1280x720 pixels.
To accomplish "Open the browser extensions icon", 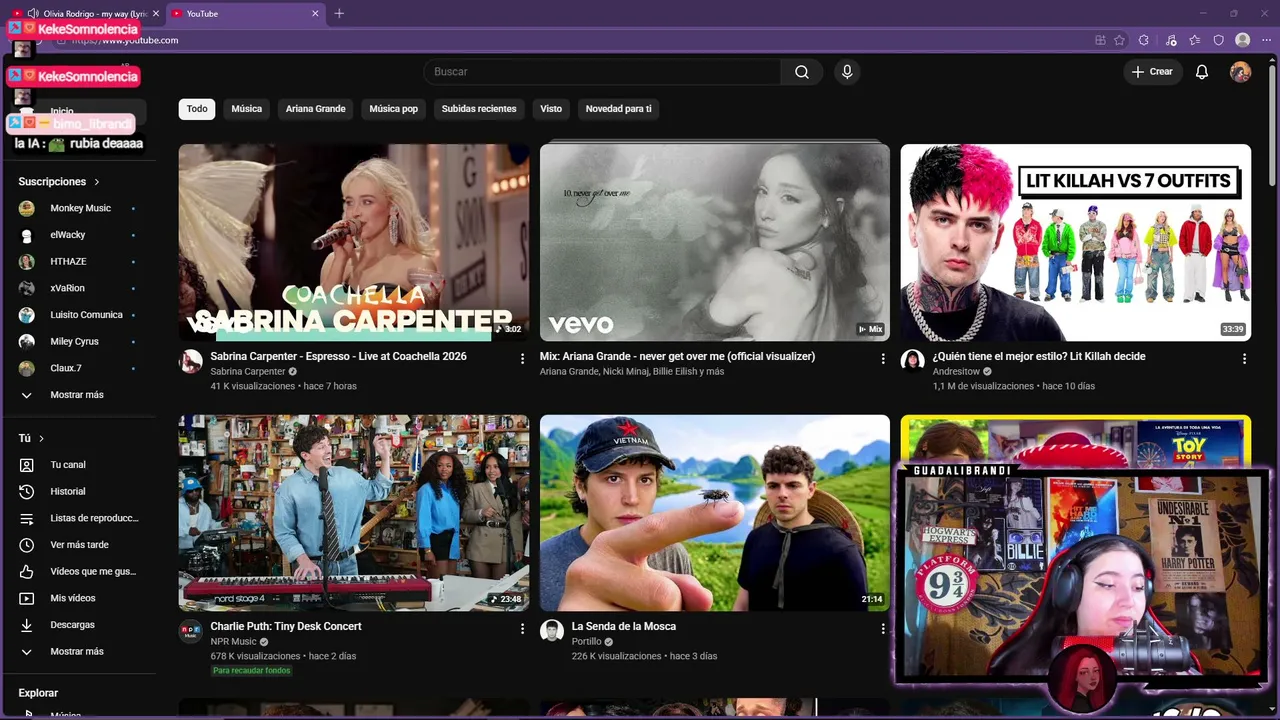I will (1144, 40).
